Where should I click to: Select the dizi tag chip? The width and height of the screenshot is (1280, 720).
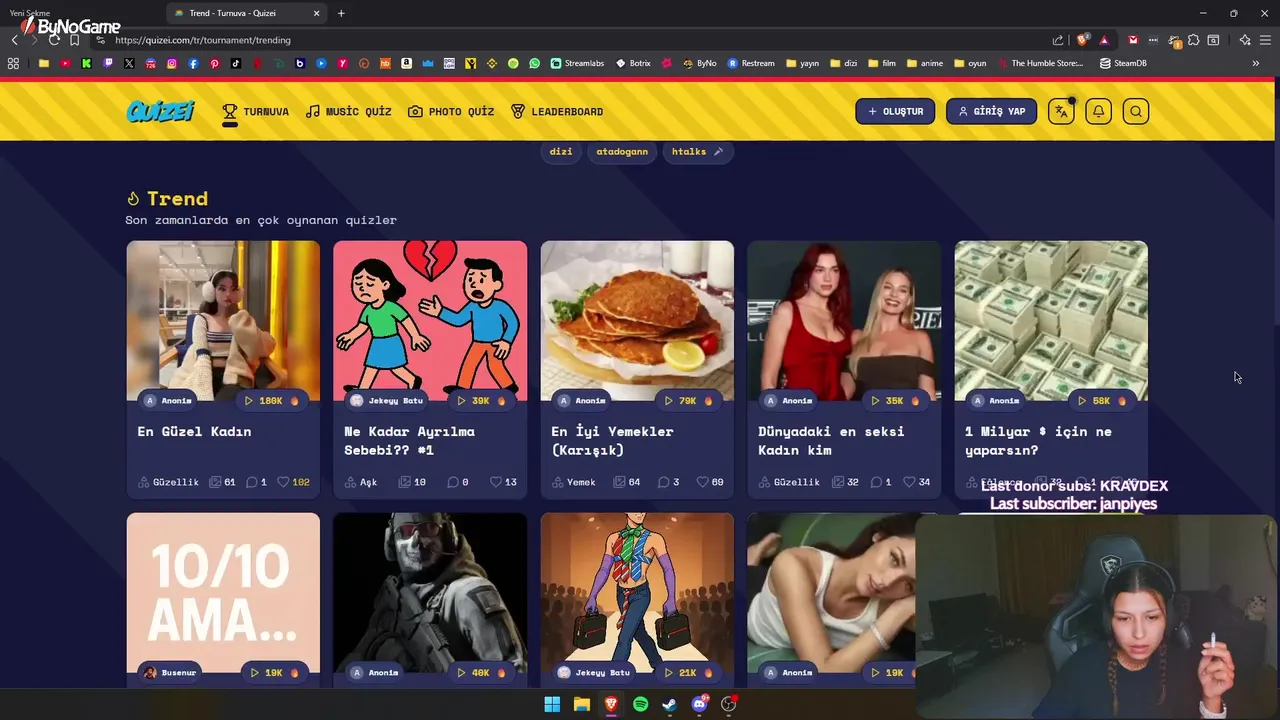(561, 151)
